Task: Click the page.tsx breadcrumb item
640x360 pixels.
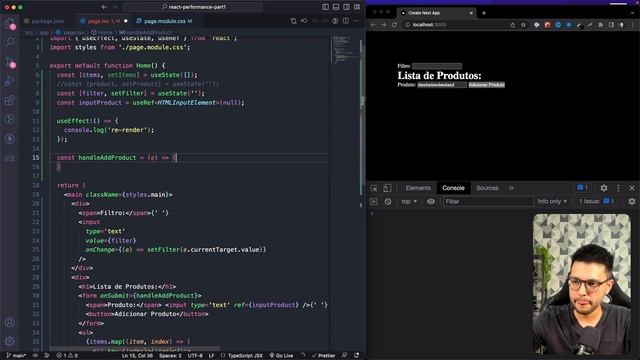Action: 70,32
